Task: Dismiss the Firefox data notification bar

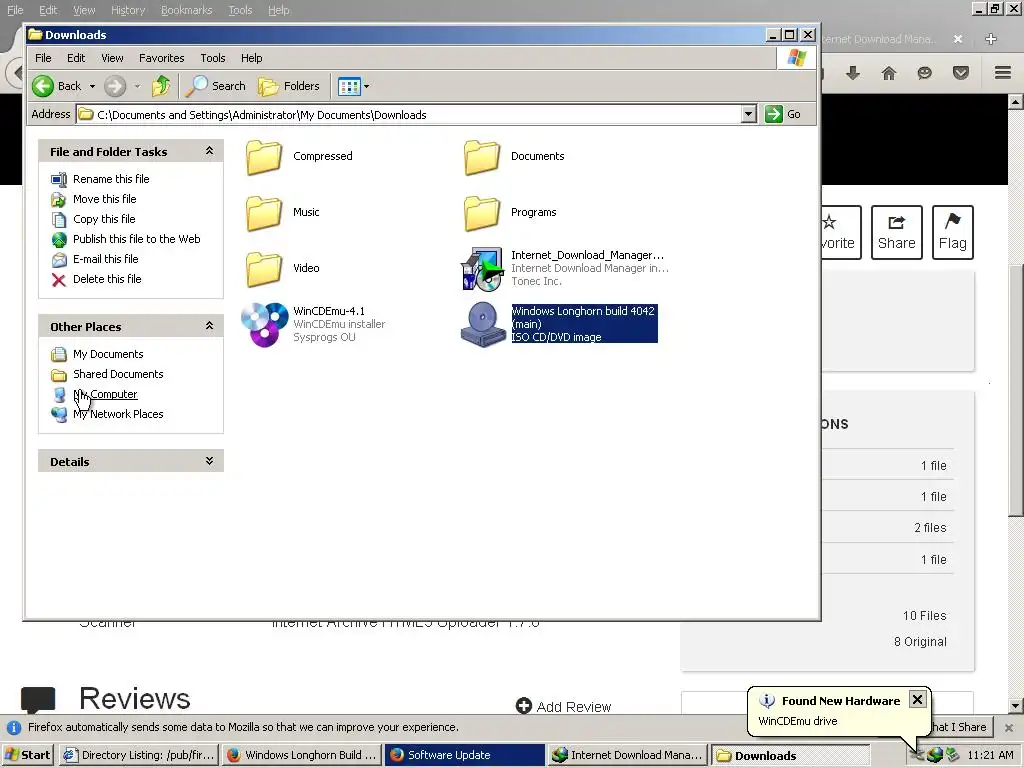Action: click(1009, 728)
